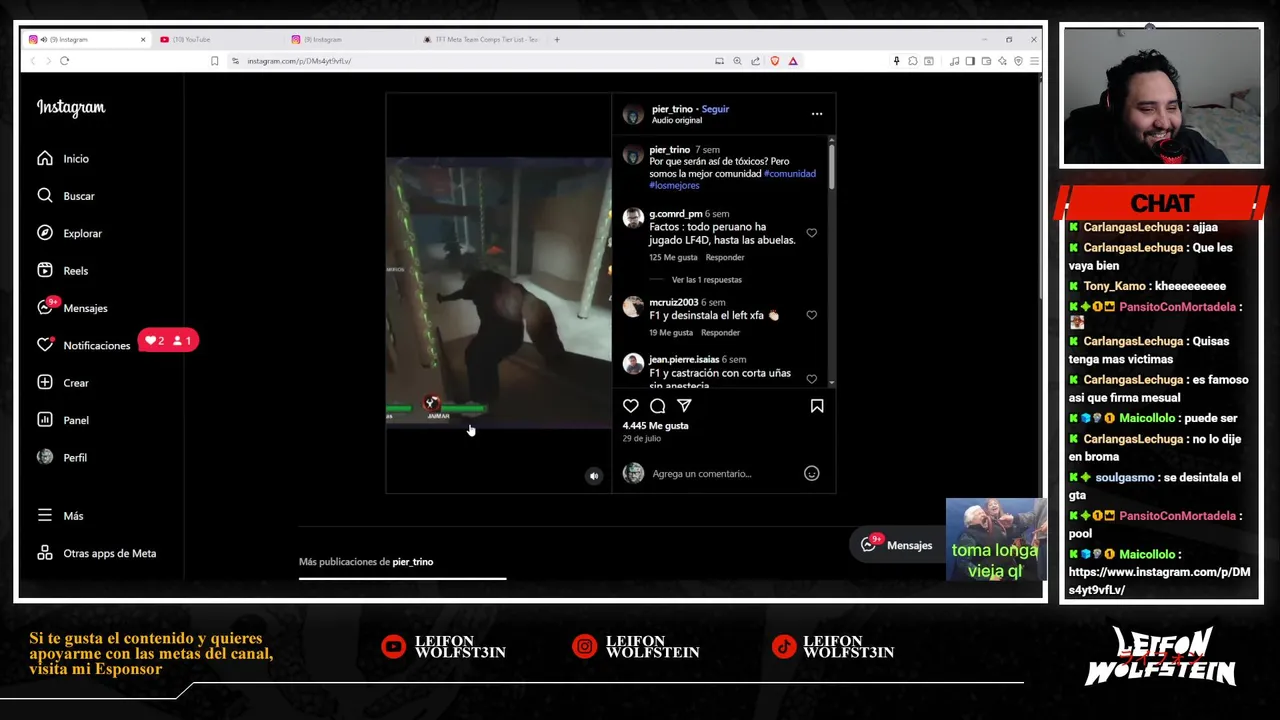The width and height of the screenshot is (1280, 720).
Task: Click Responder under g.comrd_pm's comment
Action: click(725, 258)
